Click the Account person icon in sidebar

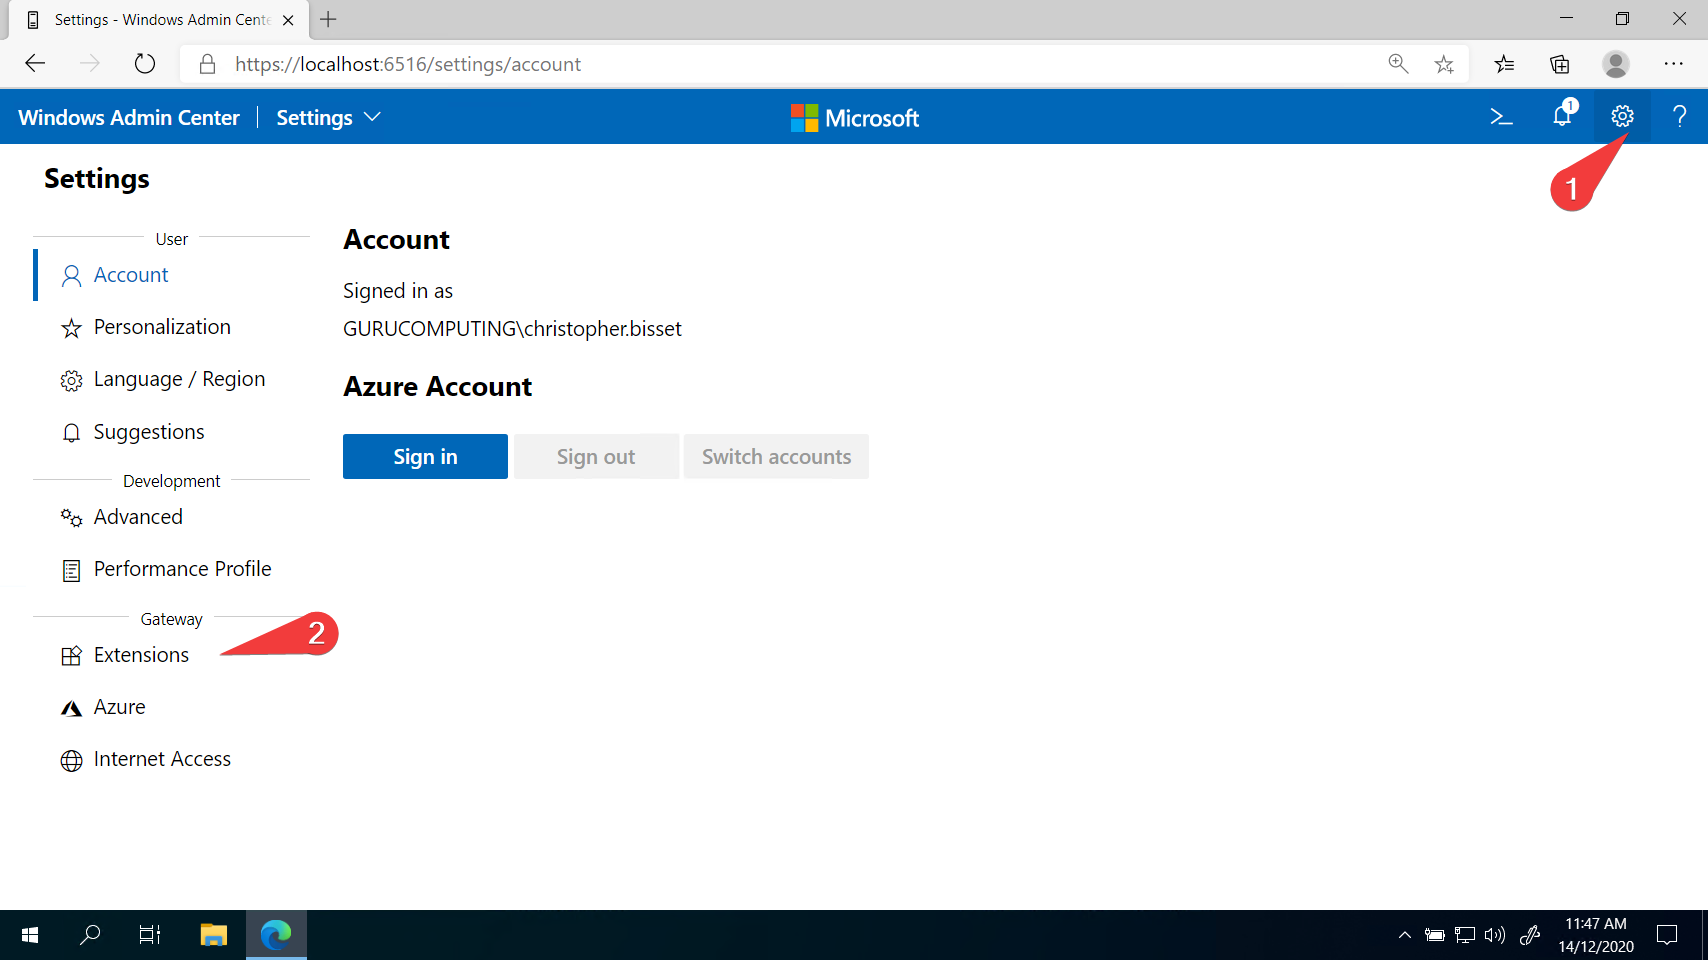tap(71, 276)
